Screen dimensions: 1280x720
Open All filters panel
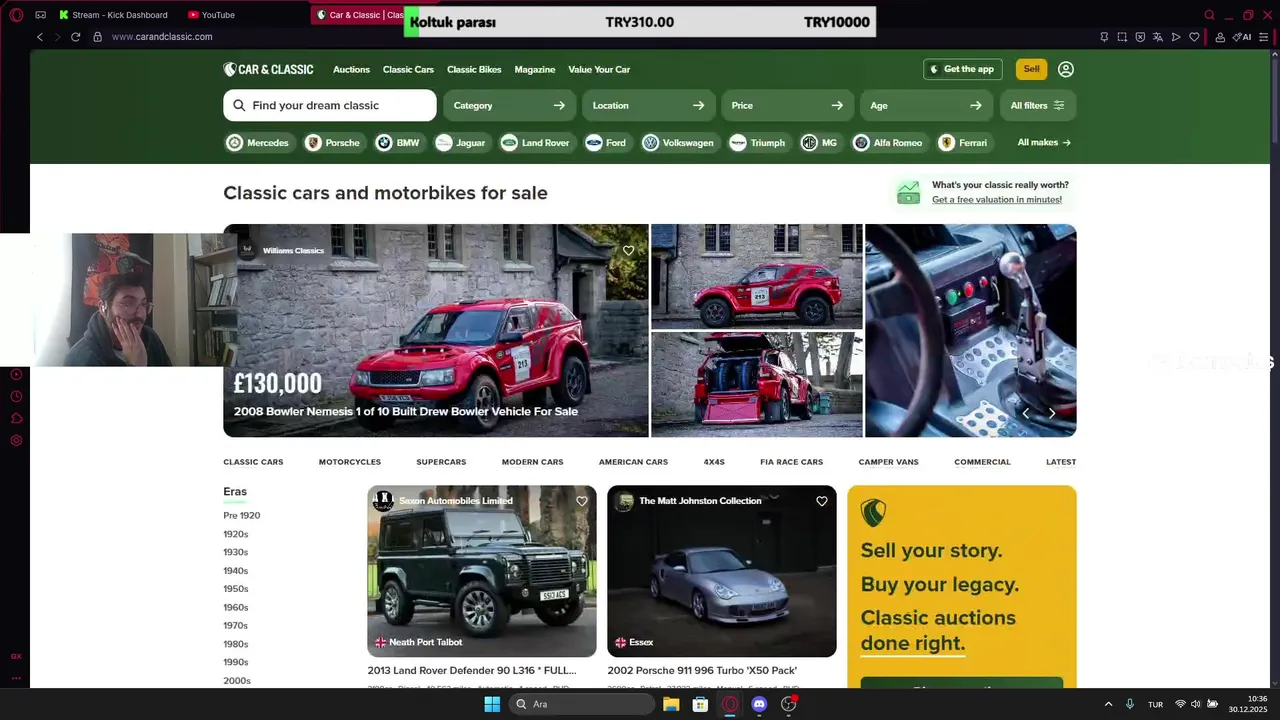point(1038,105)
